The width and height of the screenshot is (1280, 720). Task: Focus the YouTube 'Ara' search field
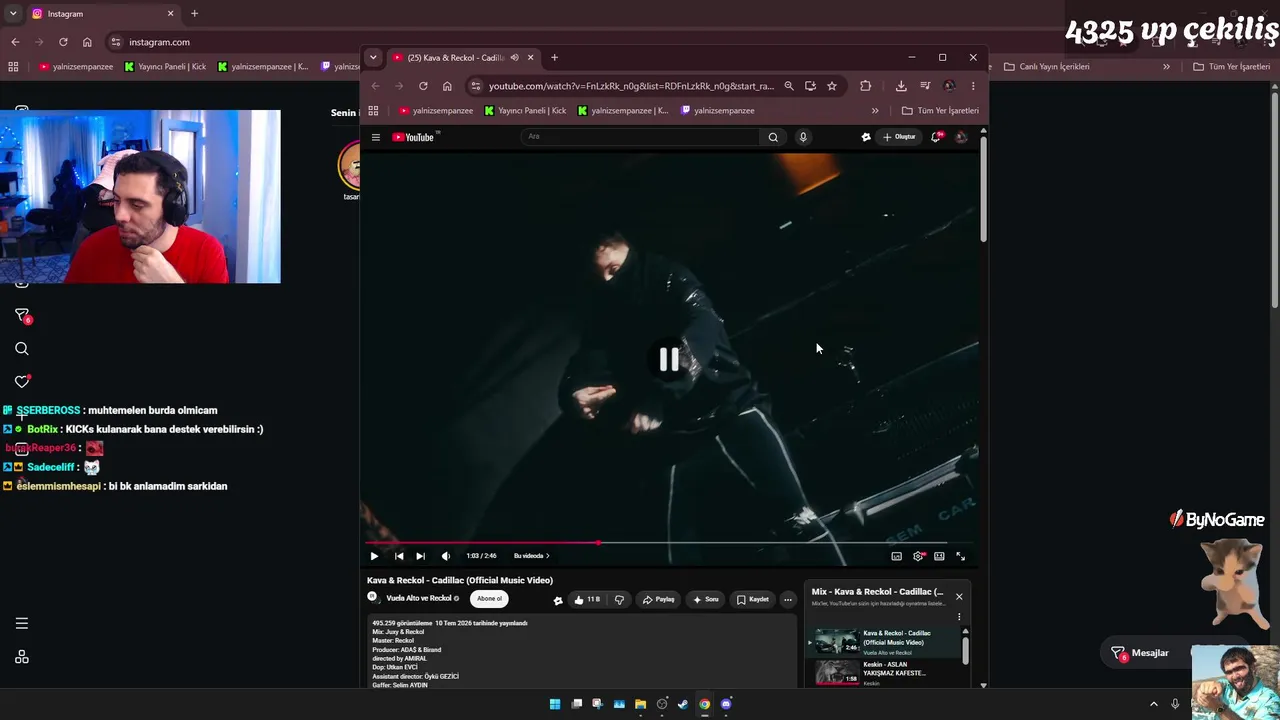click(640, 137)
